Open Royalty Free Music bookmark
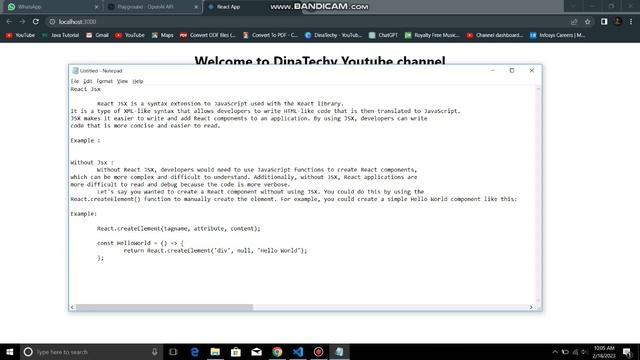 coord(432,35)
